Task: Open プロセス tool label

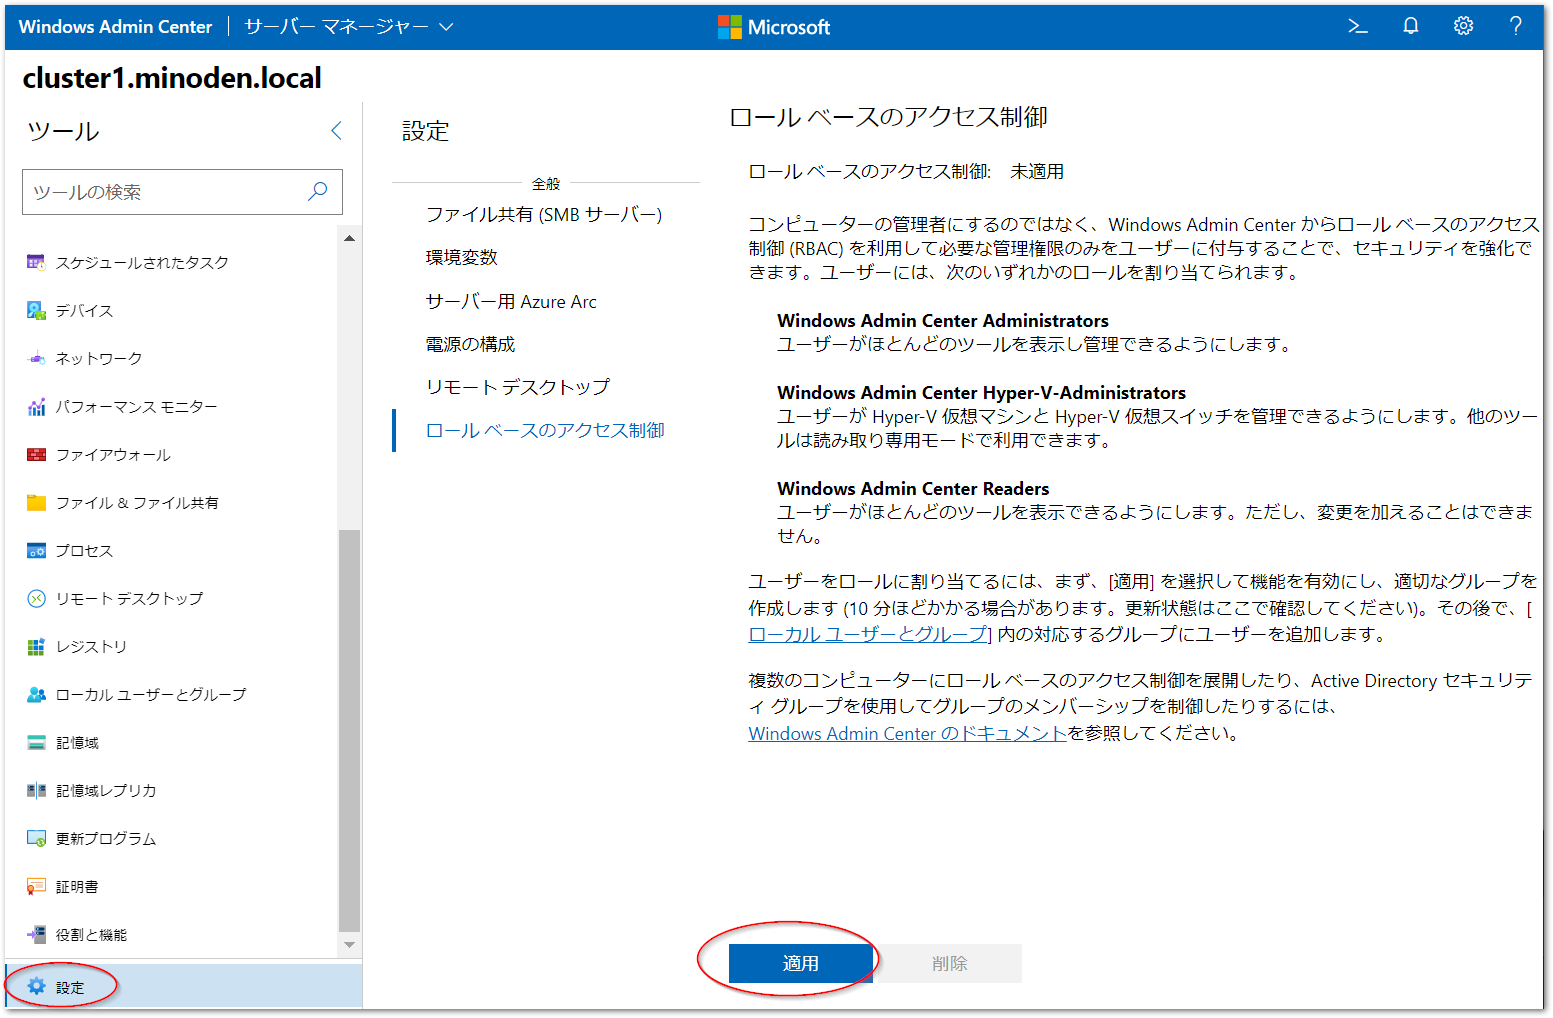Action: 84,550
